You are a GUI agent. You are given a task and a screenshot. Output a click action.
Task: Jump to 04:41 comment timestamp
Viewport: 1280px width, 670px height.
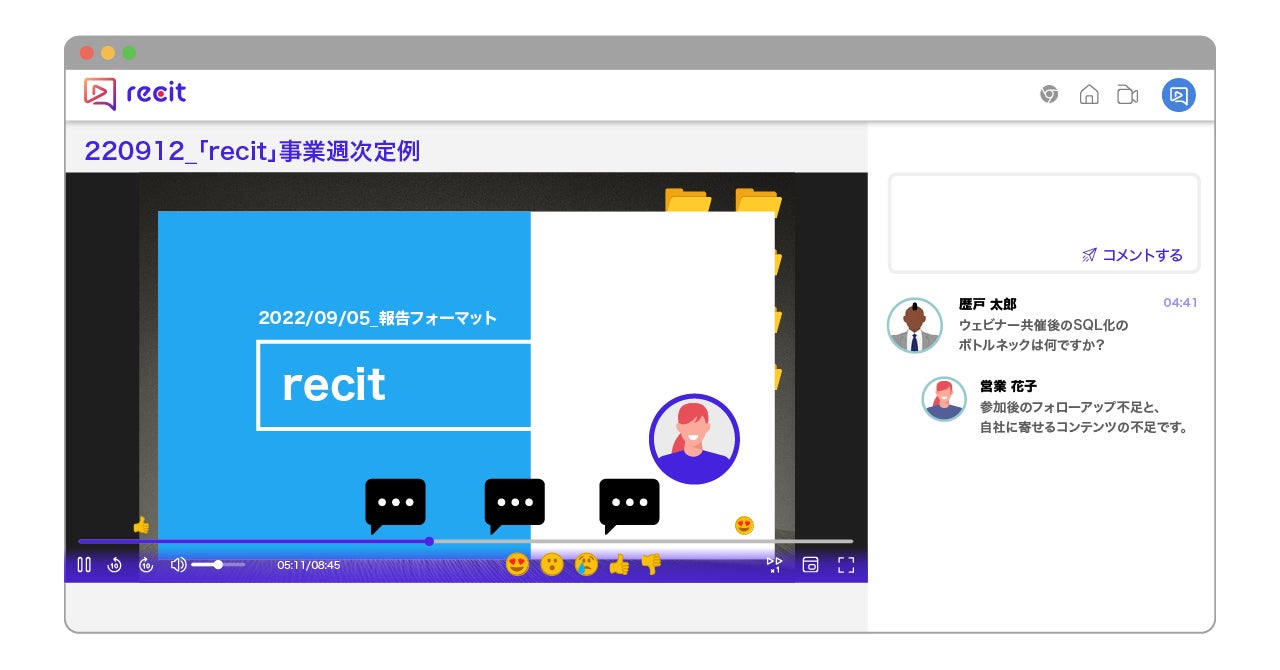pyautogui.click(x=1180, y=303)
